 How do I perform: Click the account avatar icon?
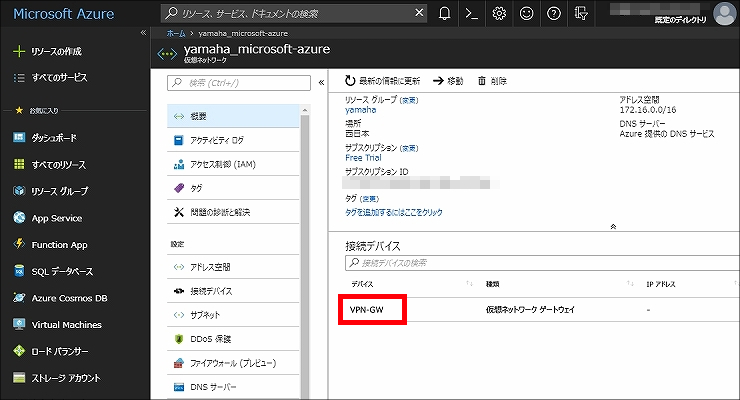point(724,13)
